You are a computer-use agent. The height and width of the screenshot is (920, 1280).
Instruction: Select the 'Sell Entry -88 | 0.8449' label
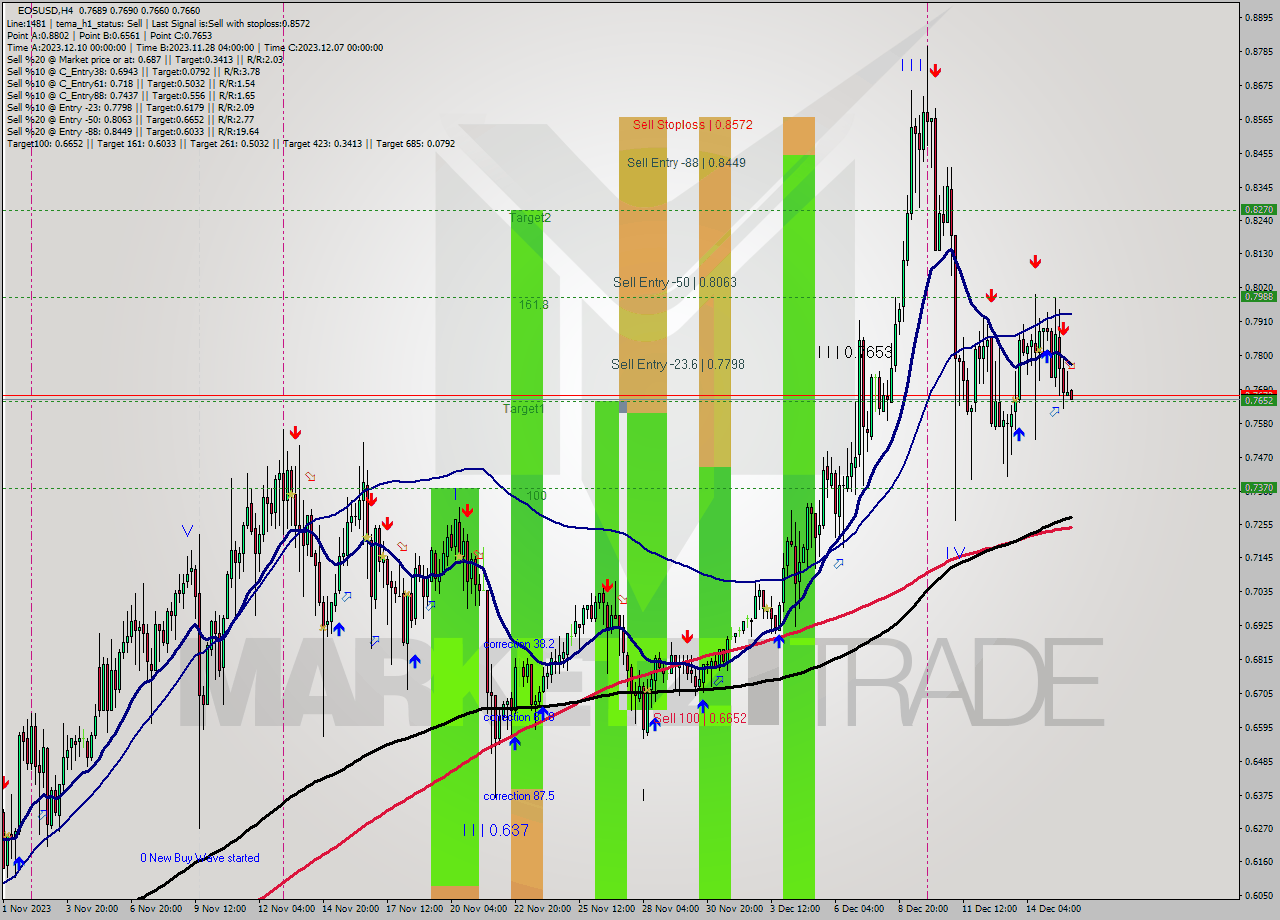click(686, 162)
